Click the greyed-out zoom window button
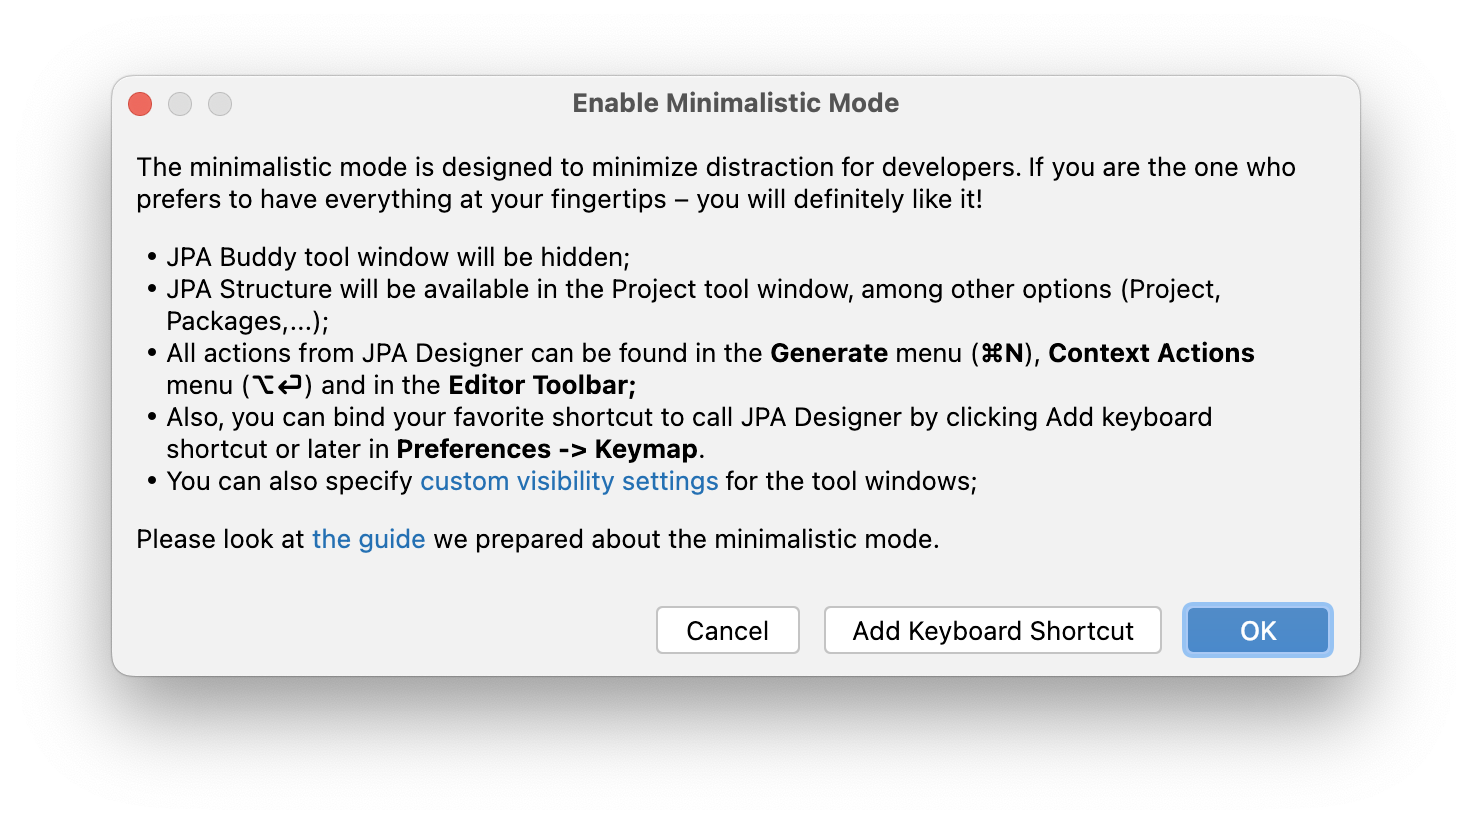 pos(220,104)
